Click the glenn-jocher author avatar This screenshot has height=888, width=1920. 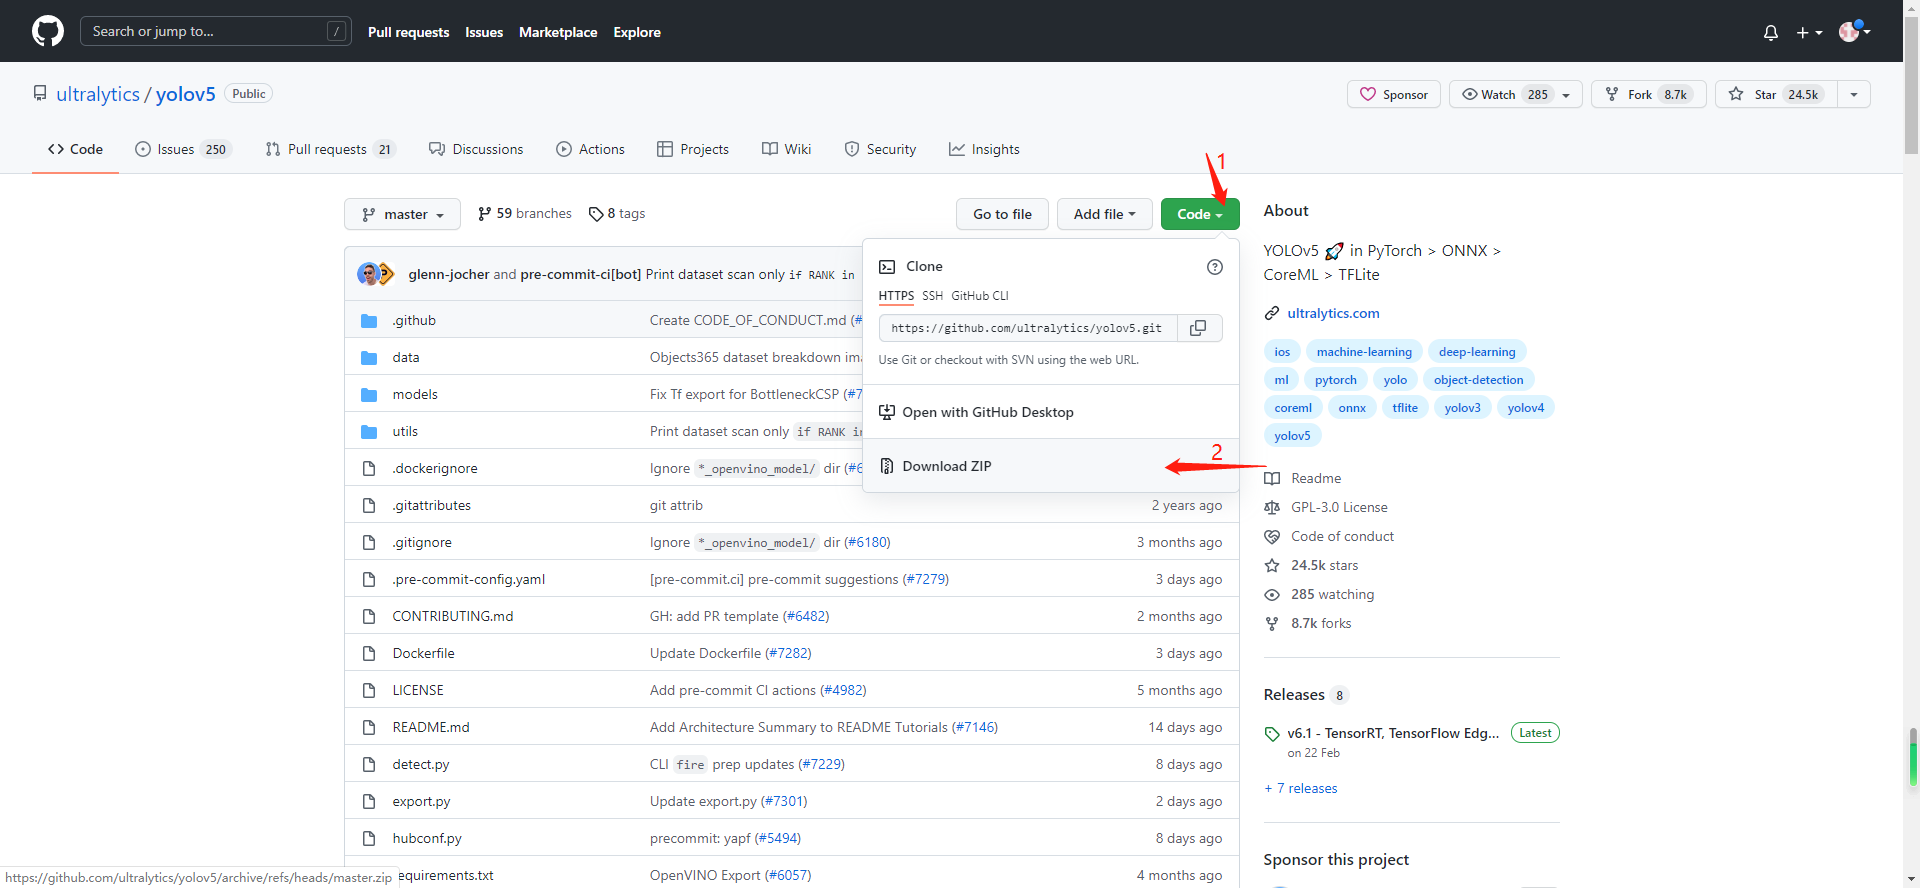[369, 274]
